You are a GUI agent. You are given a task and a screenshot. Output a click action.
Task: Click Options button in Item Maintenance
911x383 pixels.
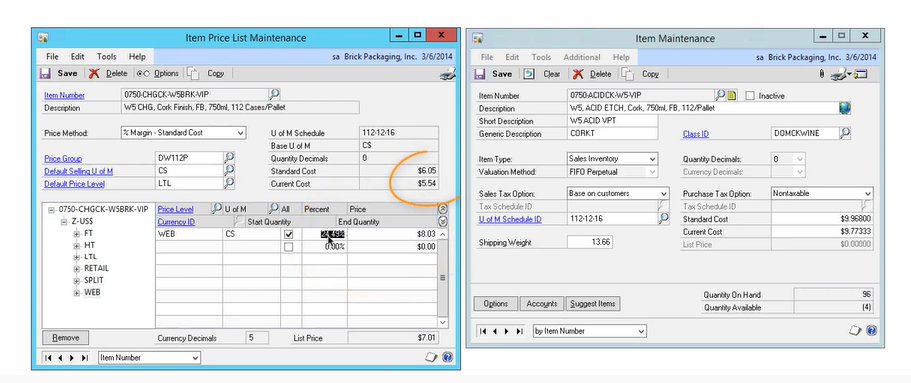coord(496,303)
